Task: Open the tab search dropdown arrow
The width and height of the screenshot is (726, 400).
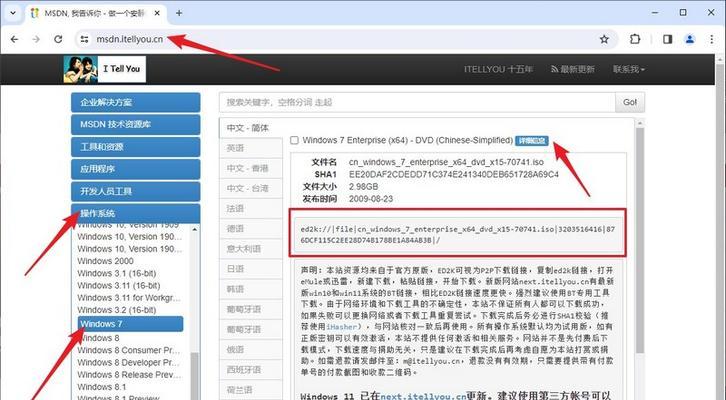Action: (x=13, y=13)
